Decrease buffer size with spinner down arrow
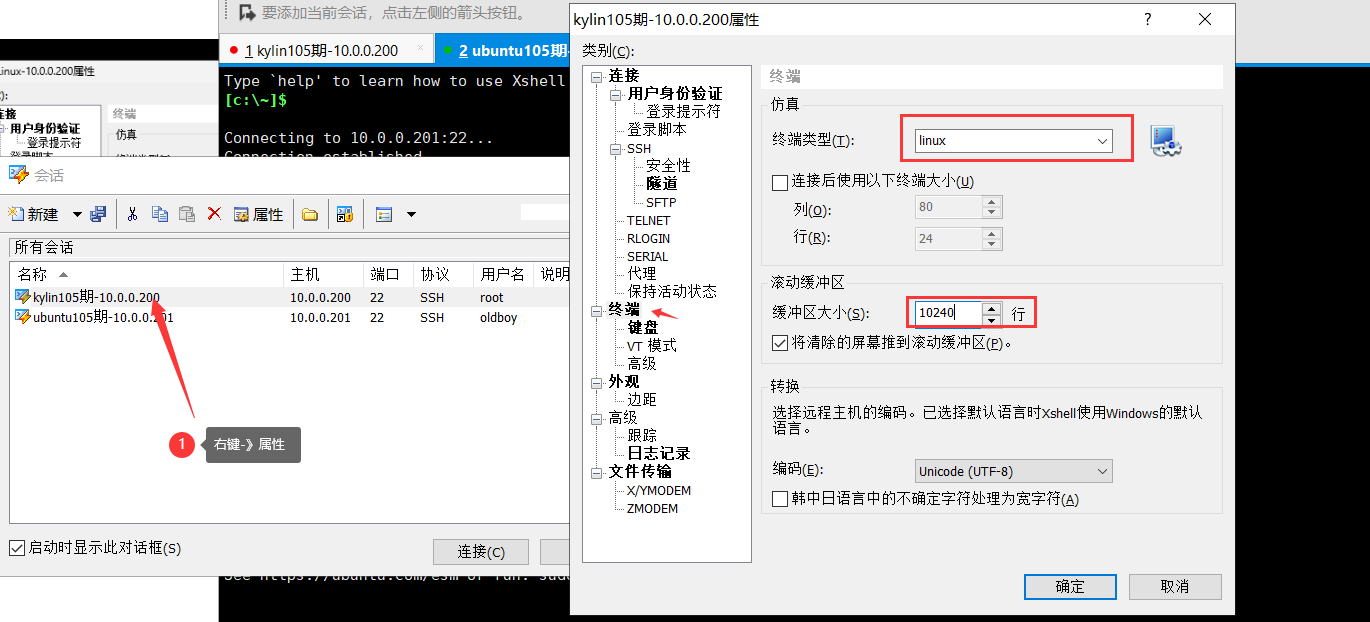The width and height of the screenshot is (1370, 622). 991,319
